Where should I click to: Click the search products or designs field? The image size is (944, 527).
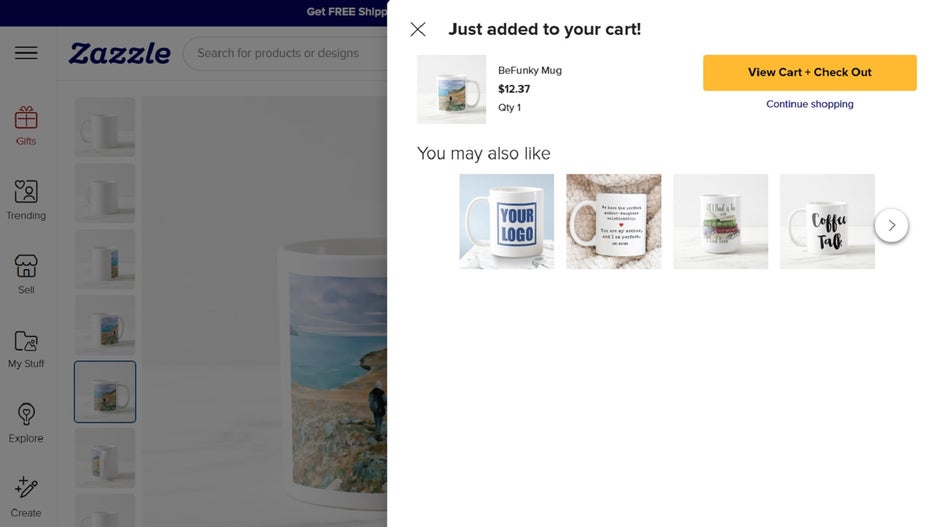(285, 53)
